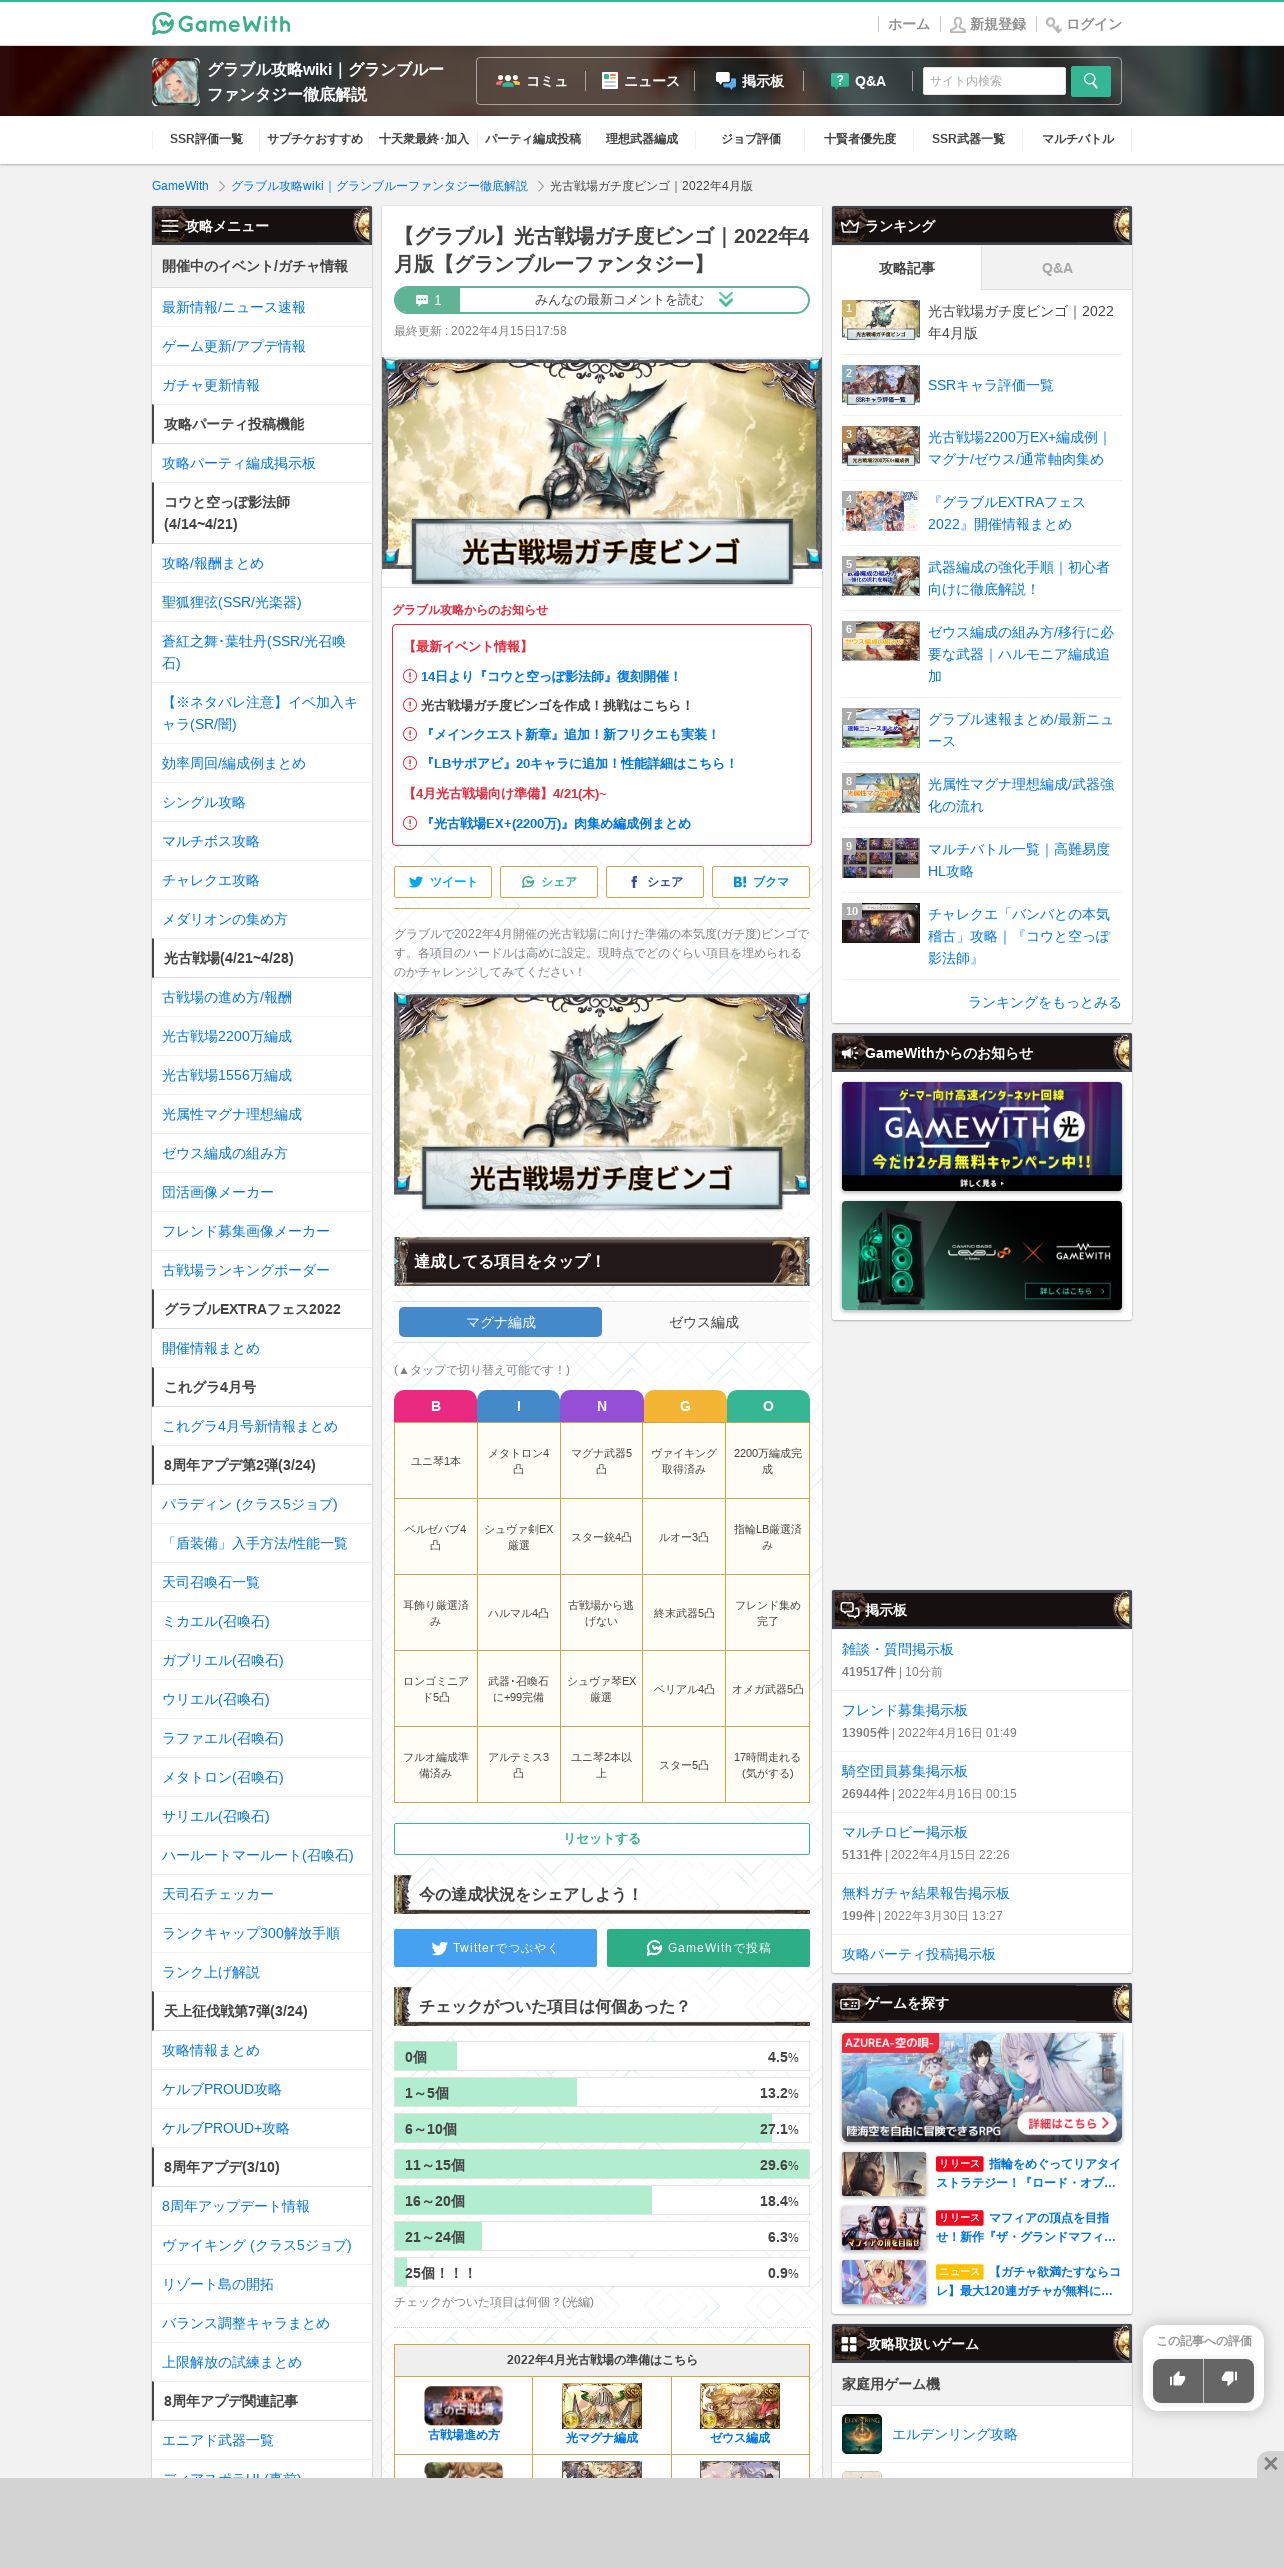This screenshot has width=1284, height=2568.
Task: Click the thumbs-down rating button
Action: (x=1229, y=2379)
